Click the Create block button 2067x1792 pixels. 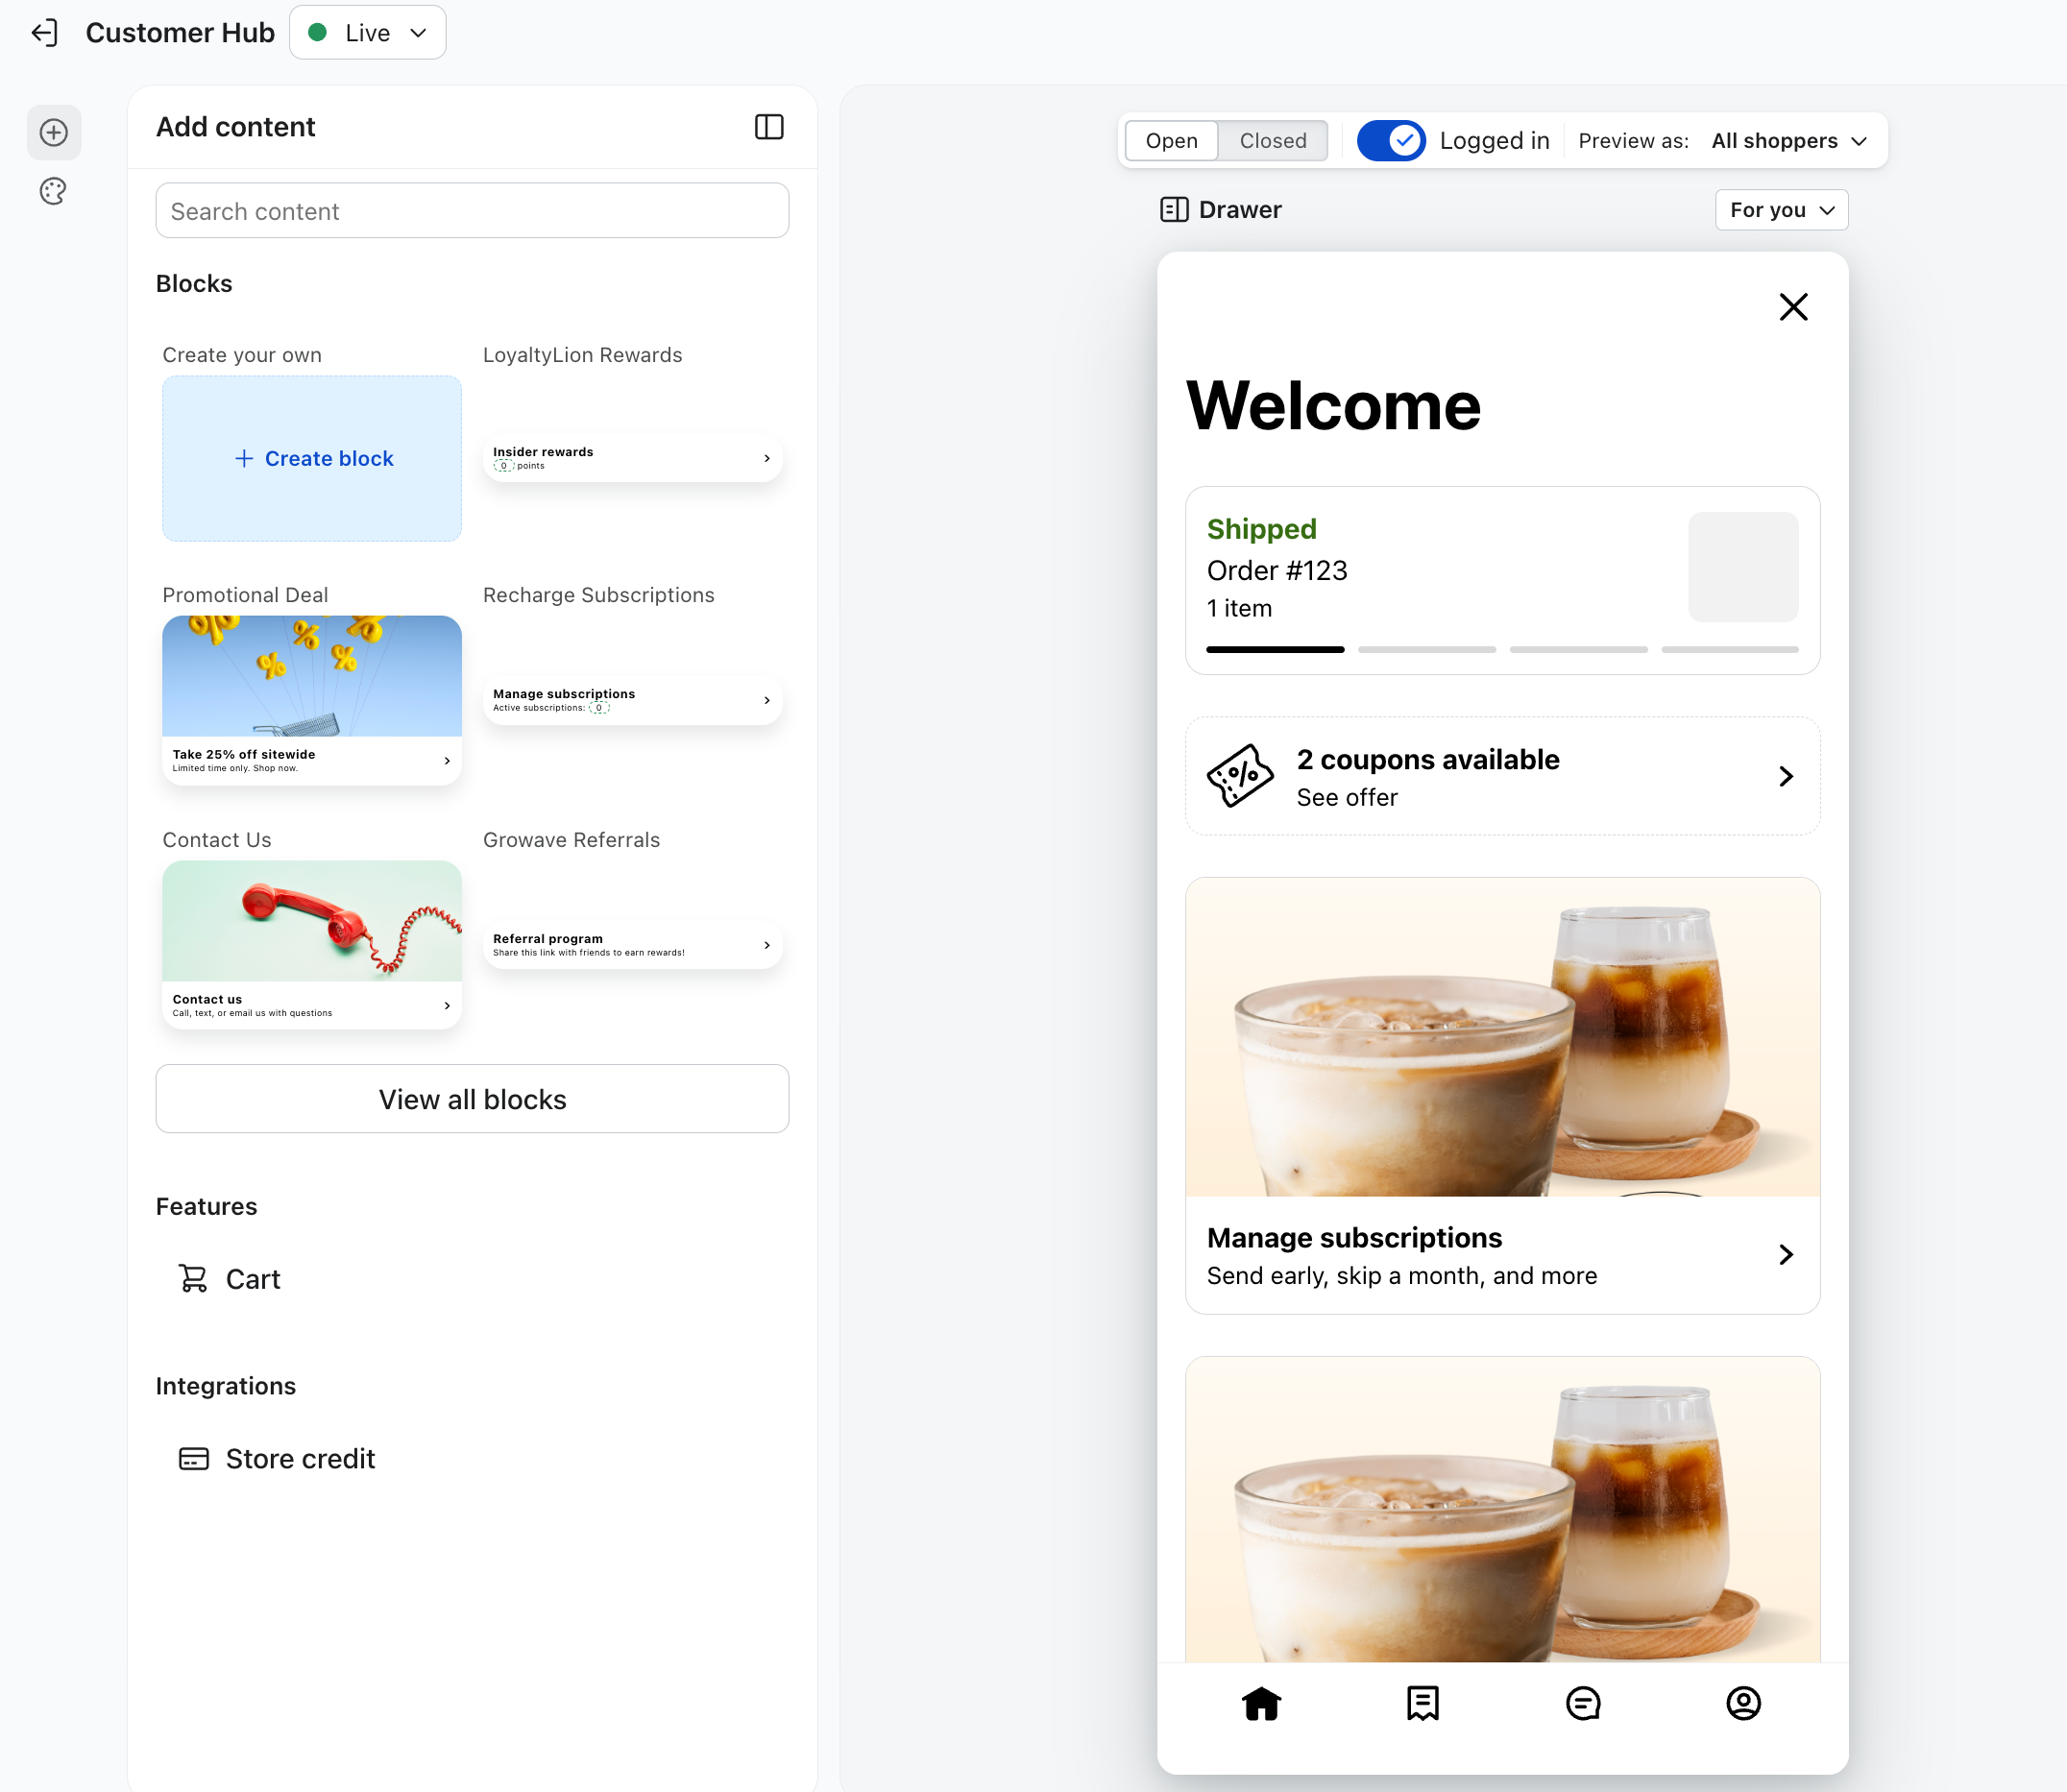[312, 458]
